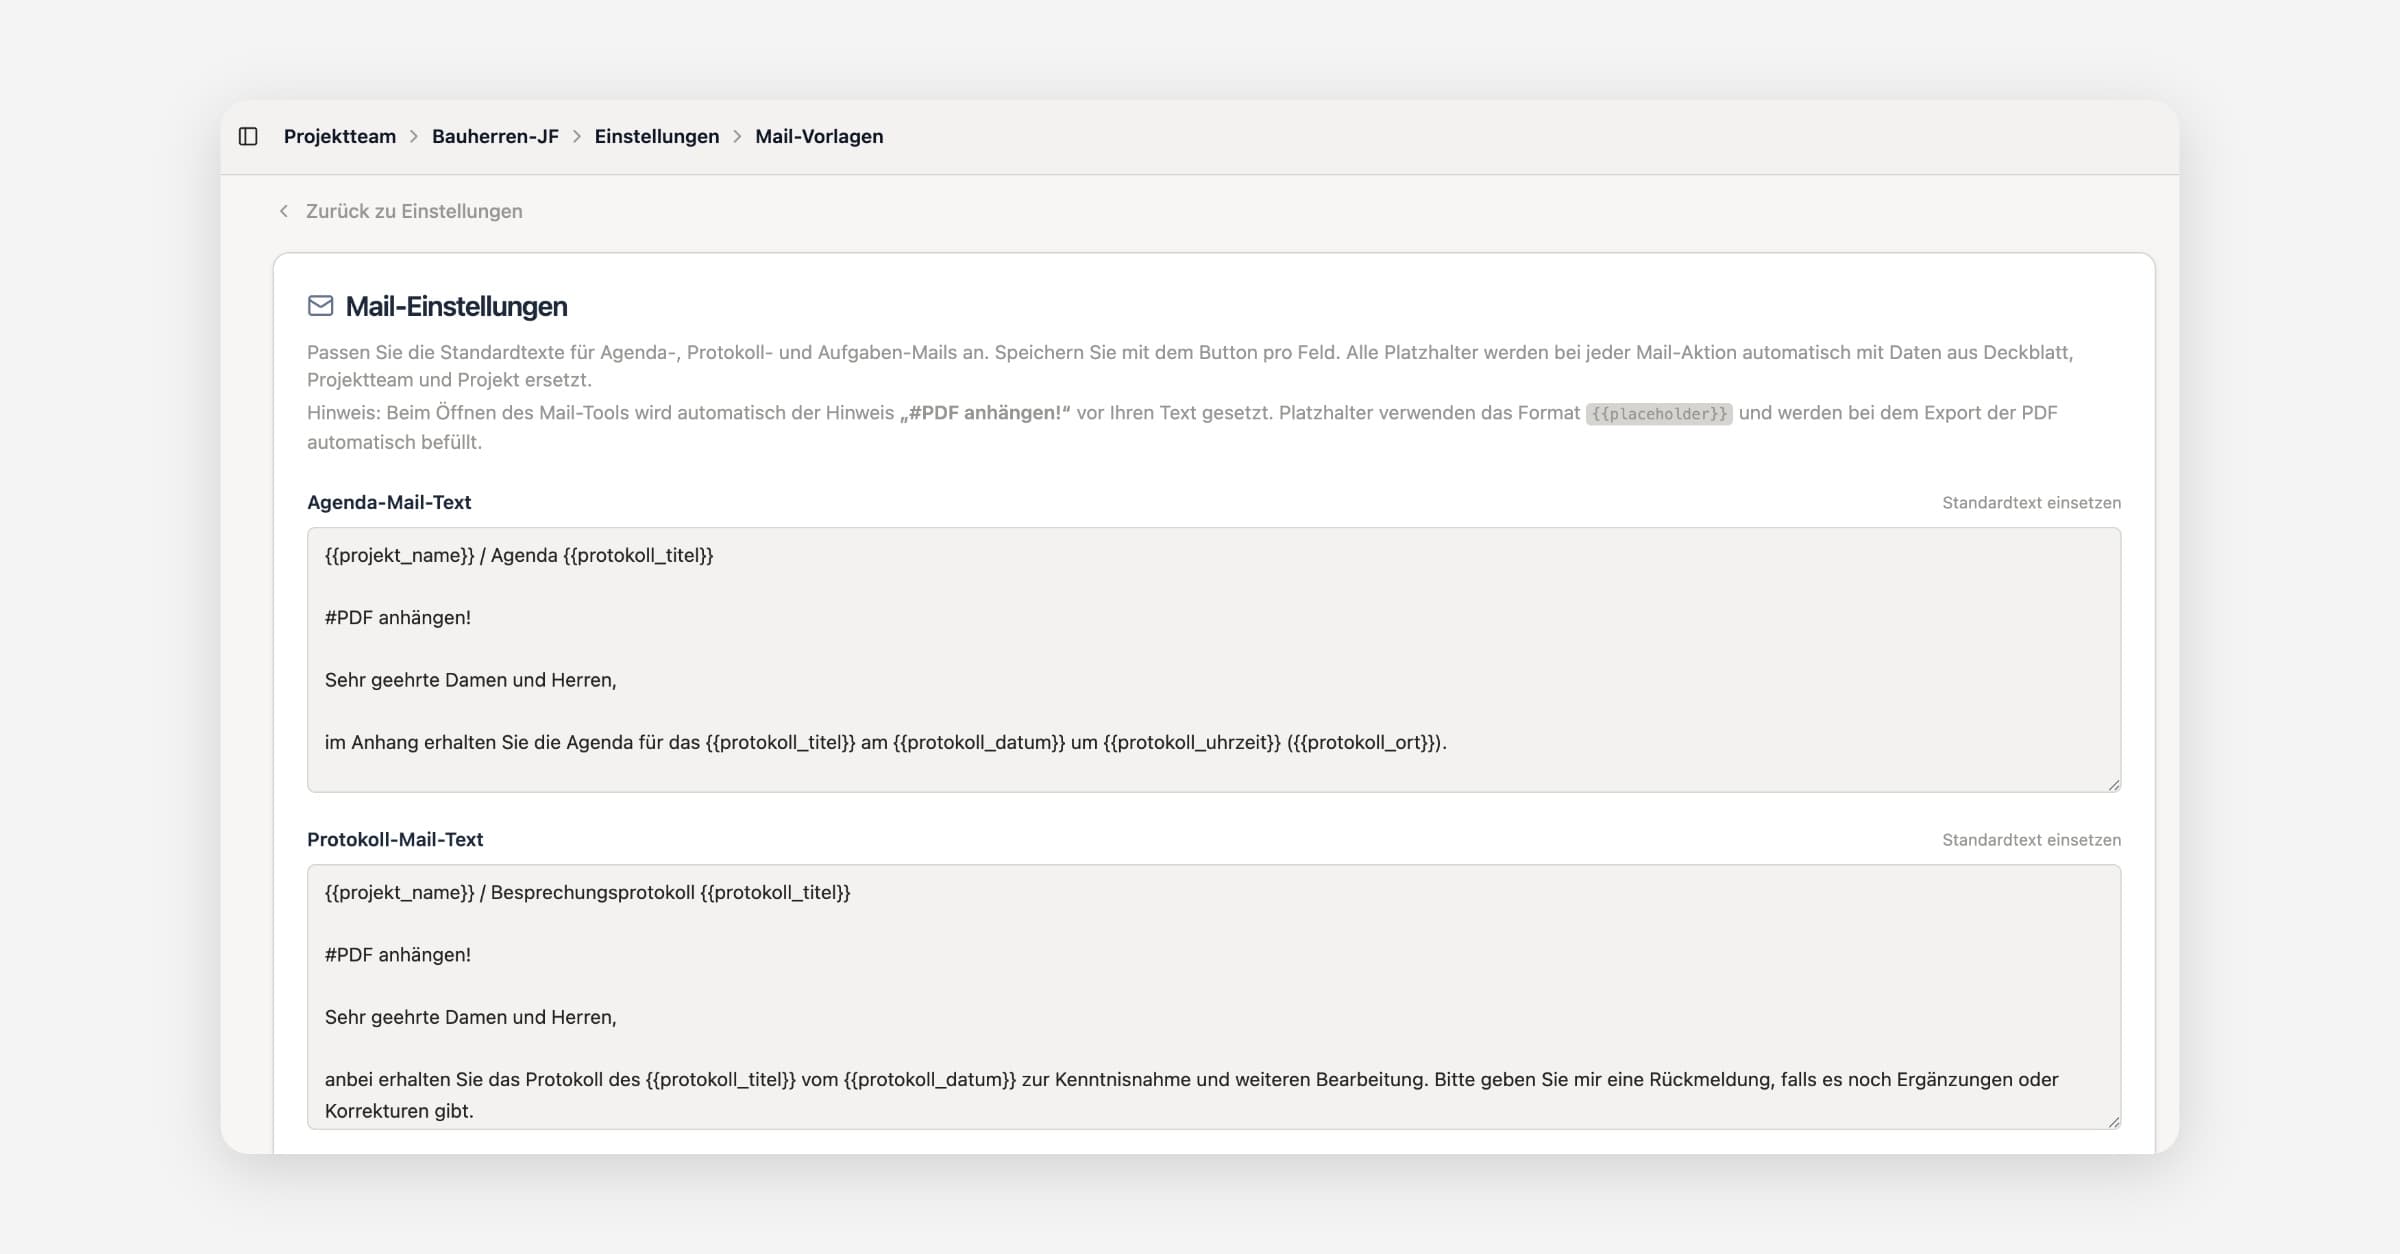Click the envelope icon beside Mail-Einstellungen
The width and height of the screenshot is (2400, 1254).
[x=320, y=306]
